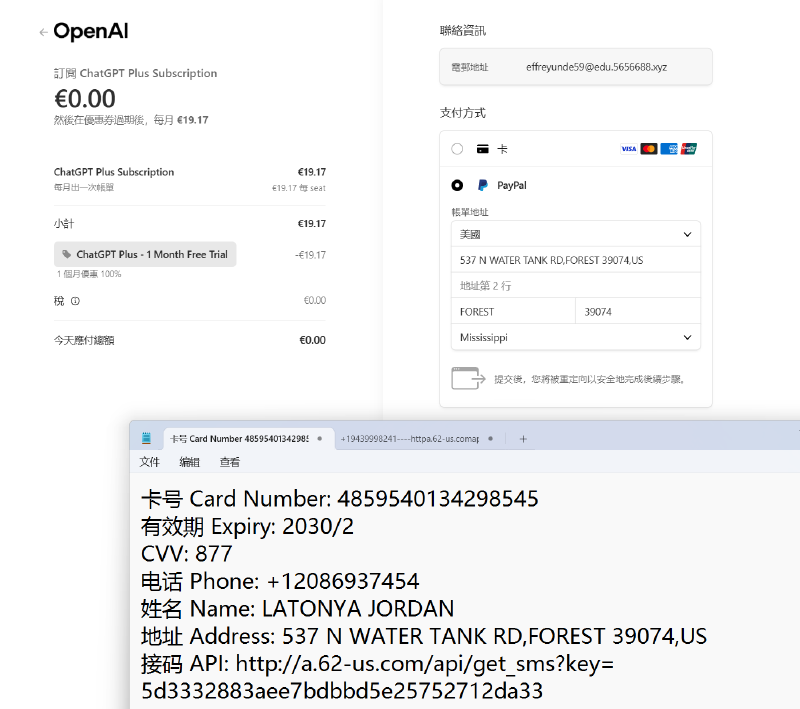Select the PayPal radio button
This screenshot has width=800, height=709.
(x=457, y=185)
